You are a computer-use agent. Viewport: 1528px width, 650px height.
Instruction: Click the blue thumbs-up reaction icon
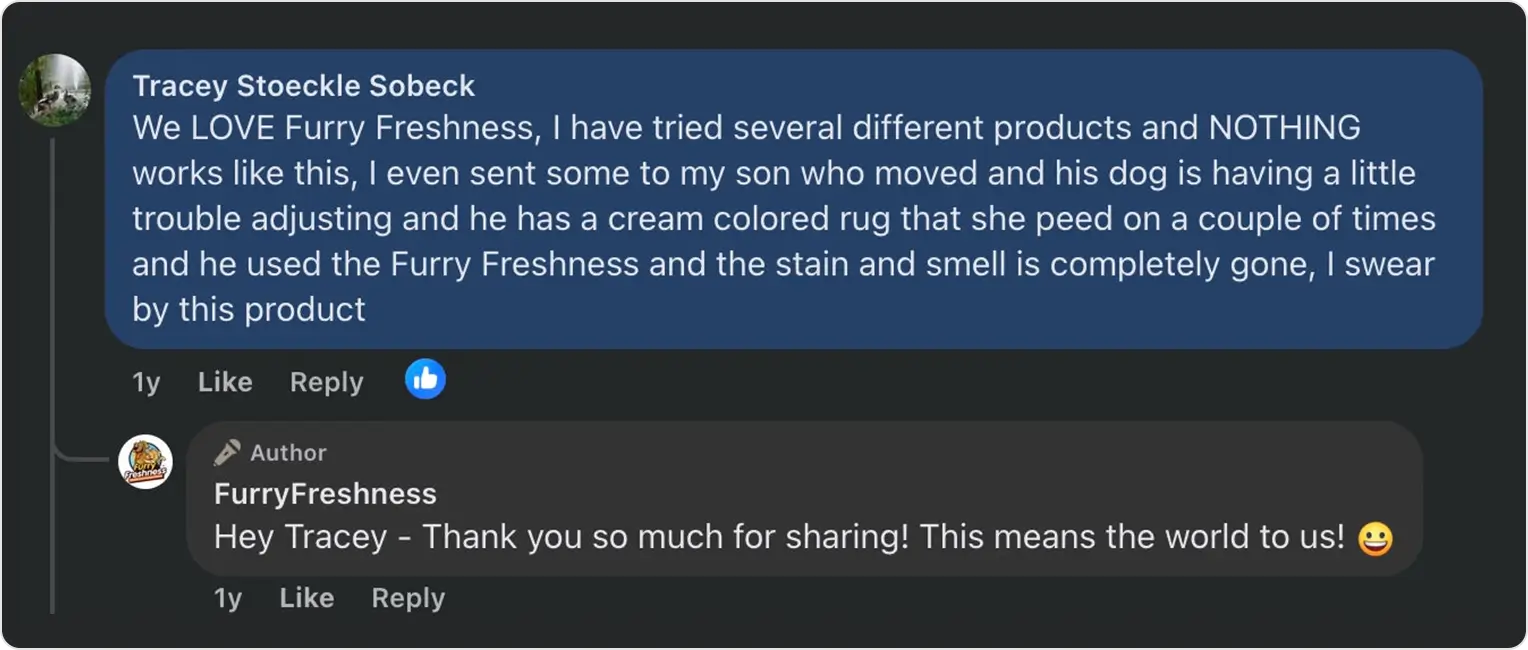point(425,379)
